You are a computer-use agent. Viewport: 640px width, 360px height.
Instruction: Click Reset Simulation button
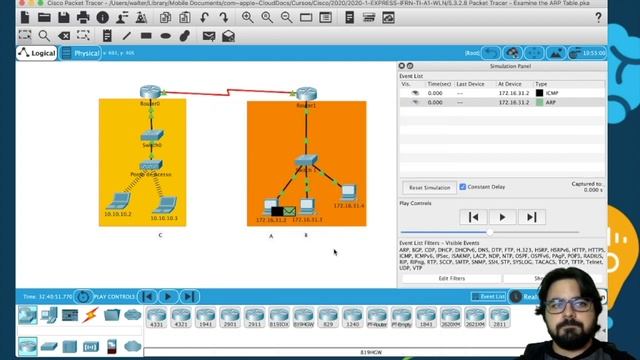429,187
